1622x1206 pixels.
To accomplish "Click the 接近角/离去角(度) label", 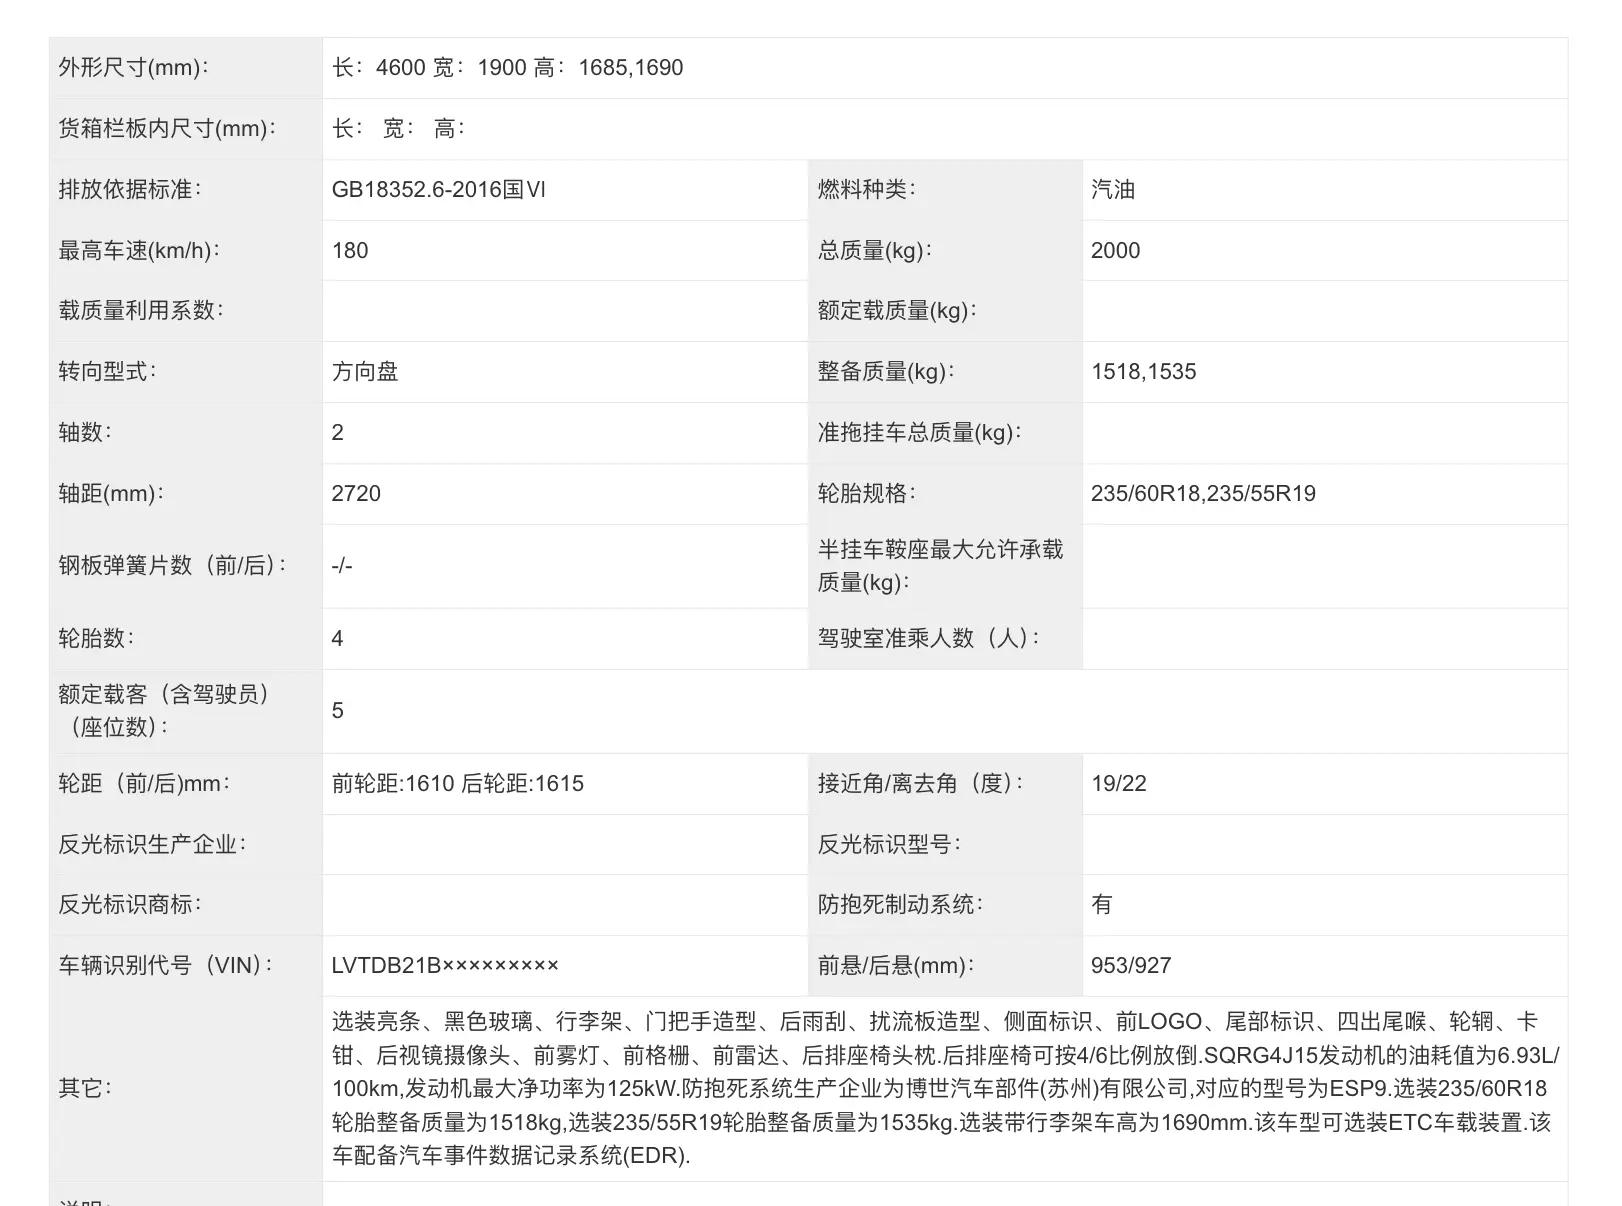I will 920,784.
